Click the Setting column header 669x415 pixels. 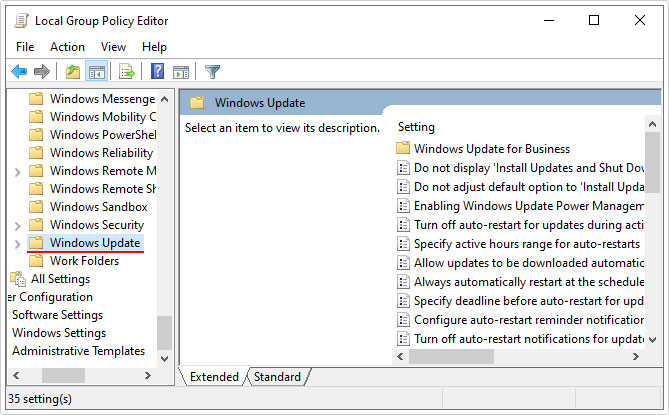pyautogui.click(x=416, y=127)
